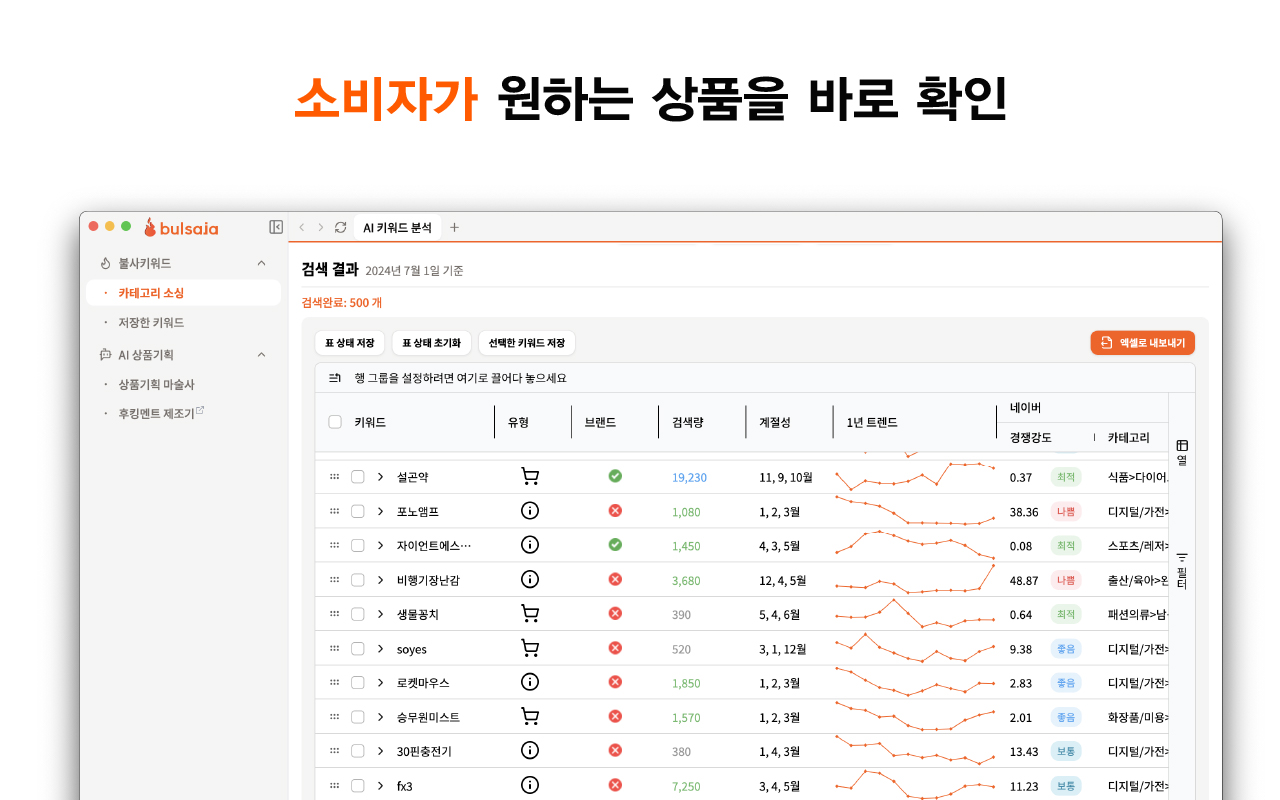Click the 최적 badge for 설곤약
Viewport: 1280px width, 800px height.
pyautogui.click(x=1066, y=477)
